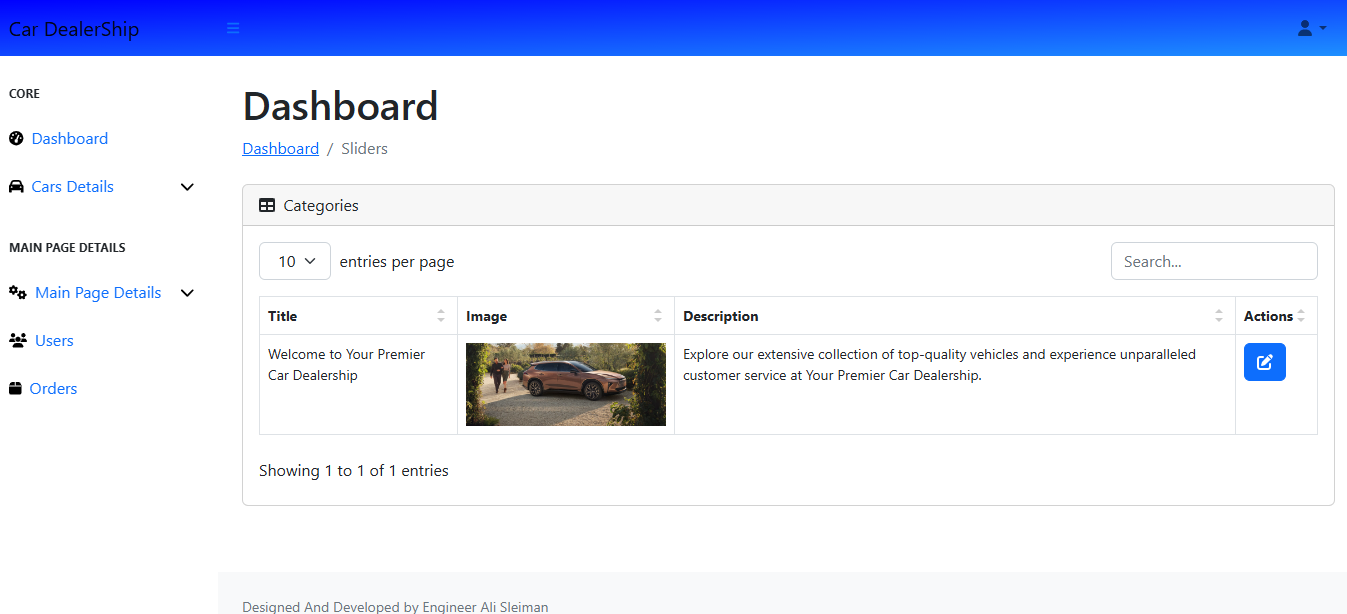Open the entries per page dropdown
The width and height of the screenshot is (1347, 614).
(x=295, y=262)
